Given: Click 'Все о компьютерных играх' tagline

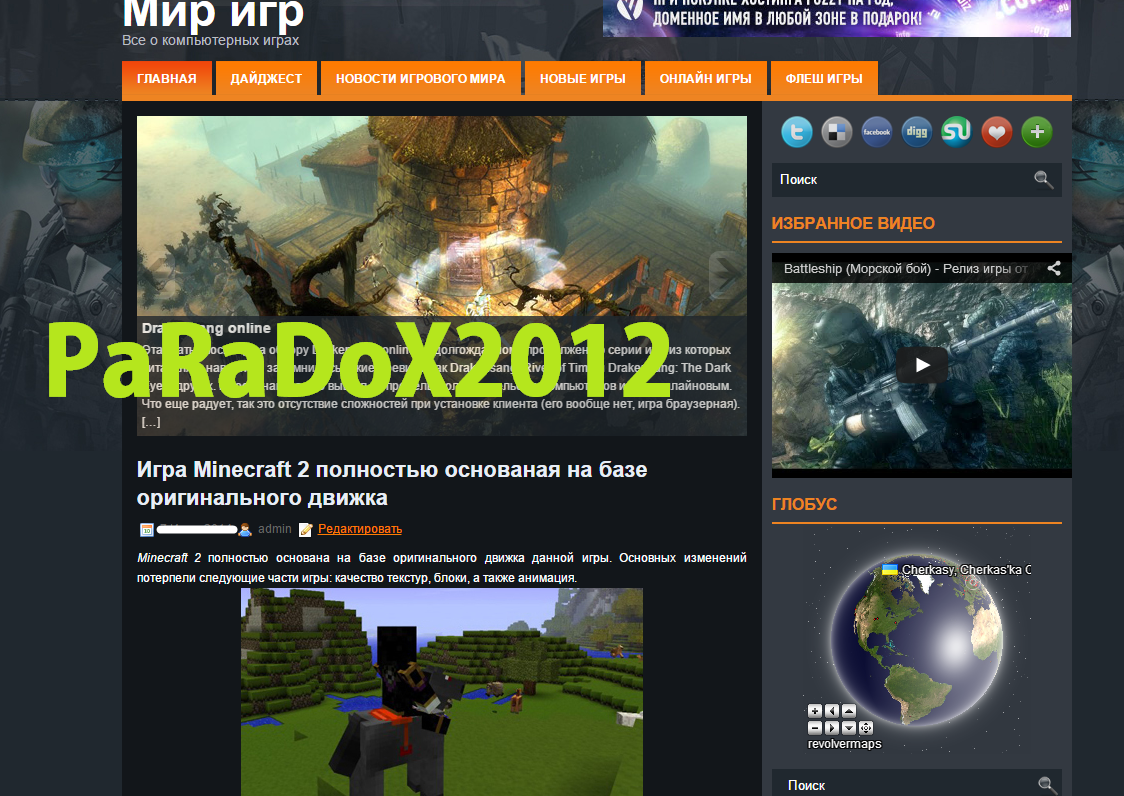Looking at the screenshot, I should pyautogui.click(x=211, y=40).
